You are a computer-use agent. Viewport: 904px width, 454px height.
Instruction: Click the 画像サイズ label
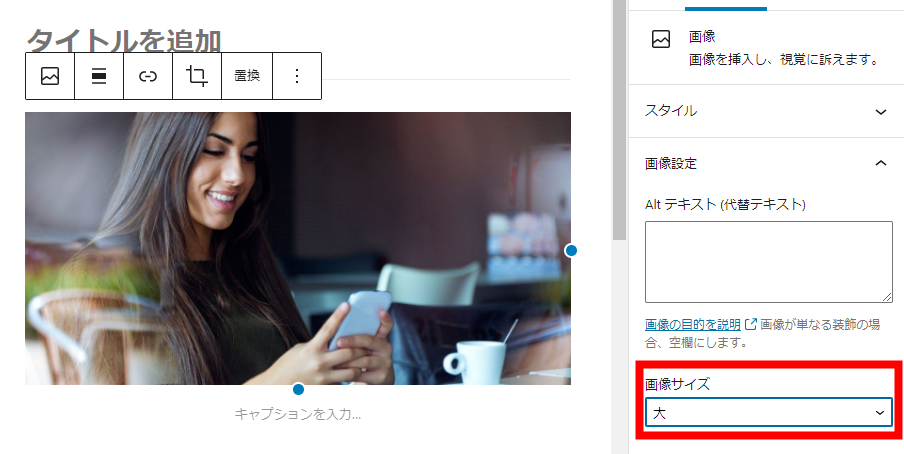pos(677,384)
